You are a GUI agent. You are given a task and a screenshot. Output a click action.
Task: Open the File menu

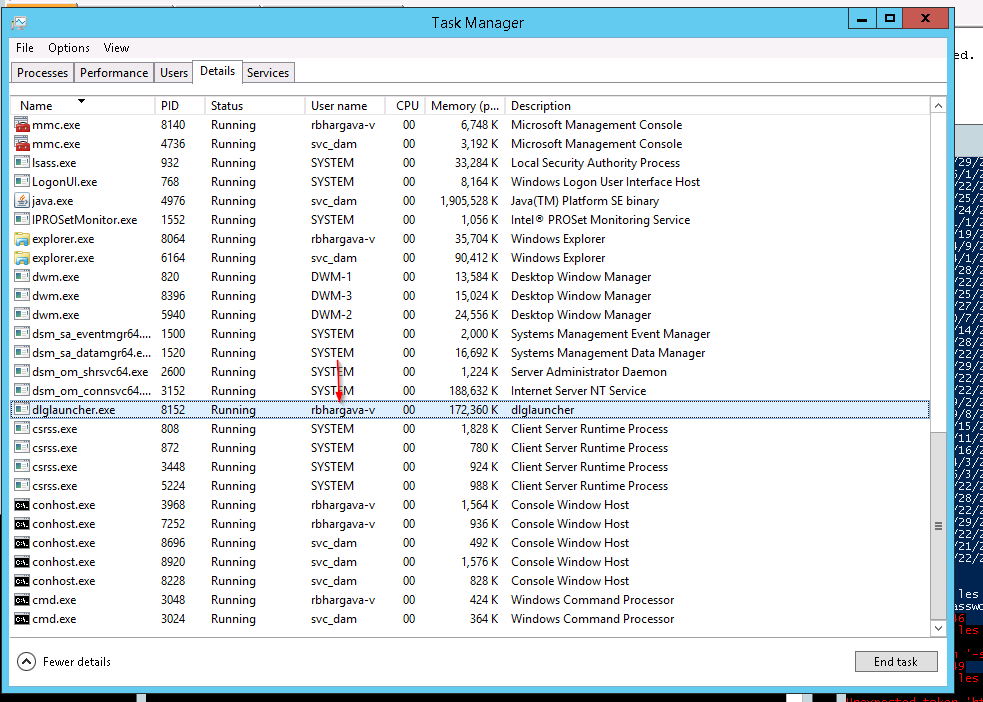pos(25,48)
